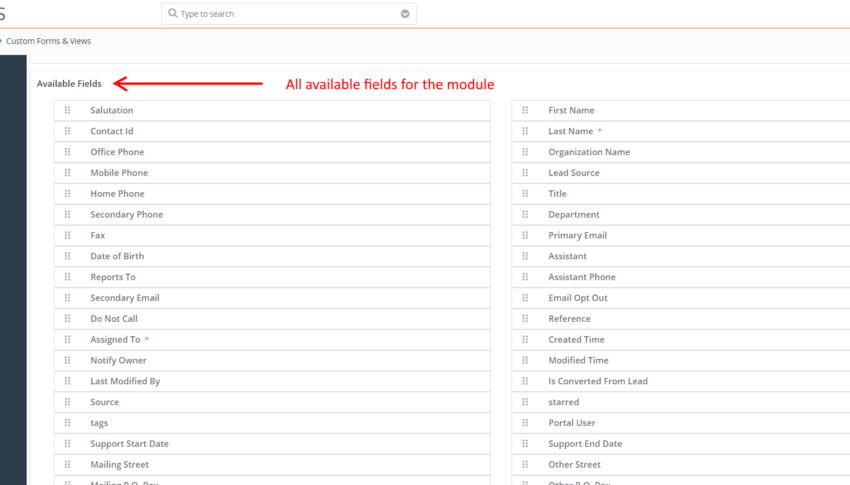Screen dimensions: 850x485
Task: Select the starred field label
Action: [564, 402]
